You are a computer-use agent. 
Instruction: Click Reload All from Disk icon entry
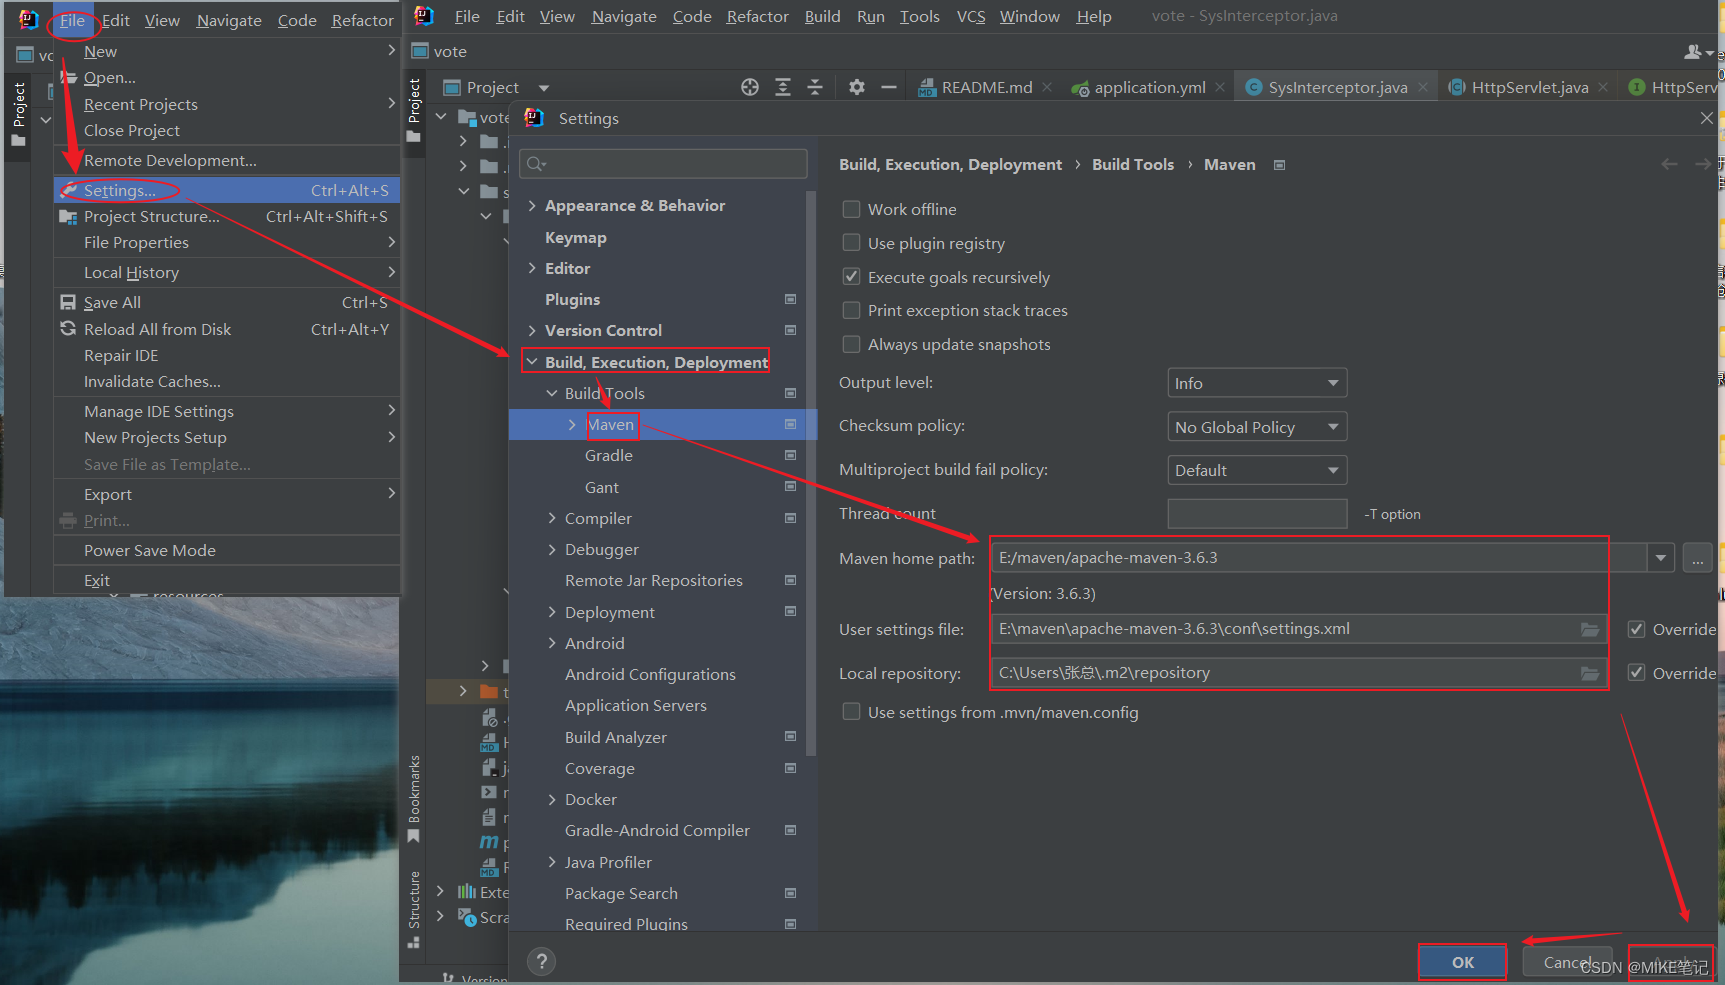[68, 329]
